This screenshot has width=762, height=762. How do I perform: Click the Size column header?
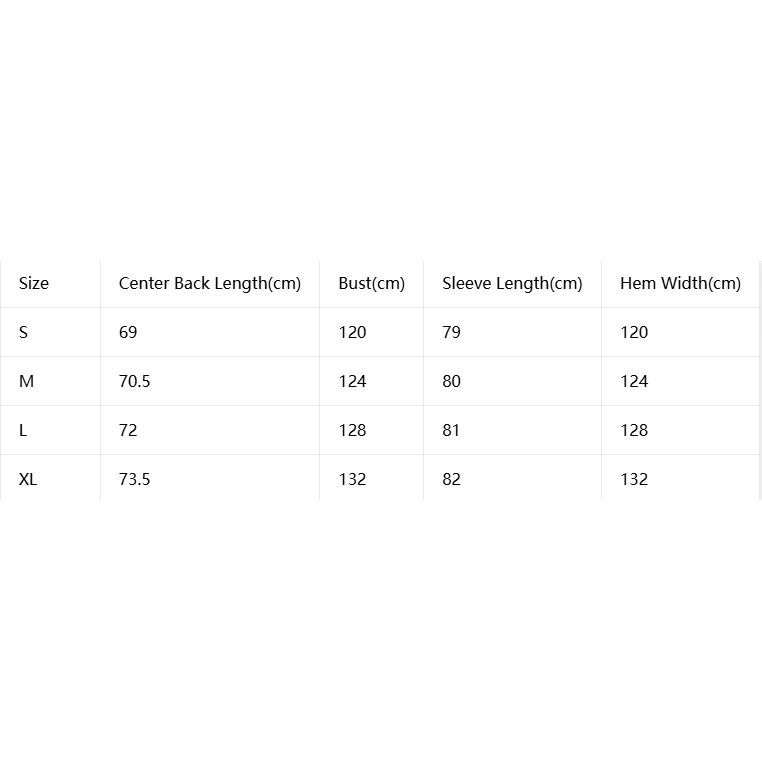pyautogui.click(x=34, y=283)
